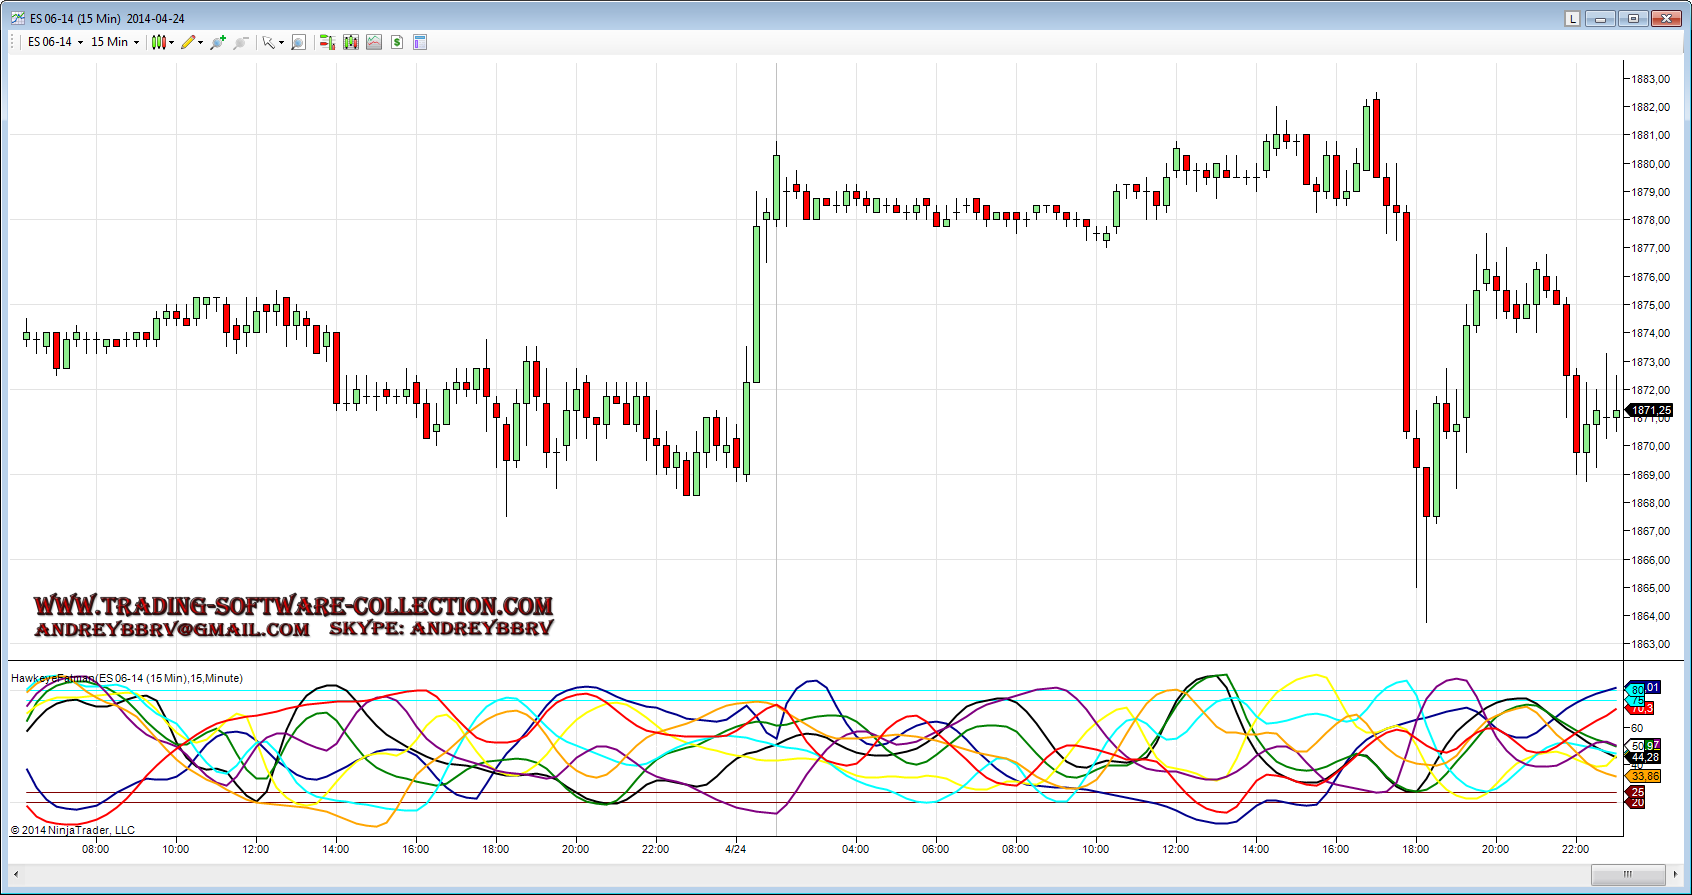The width and height of the screenshot is (1692, 895).
Task: Click the zoom out magnifier icon
Action: pos(240,42)
